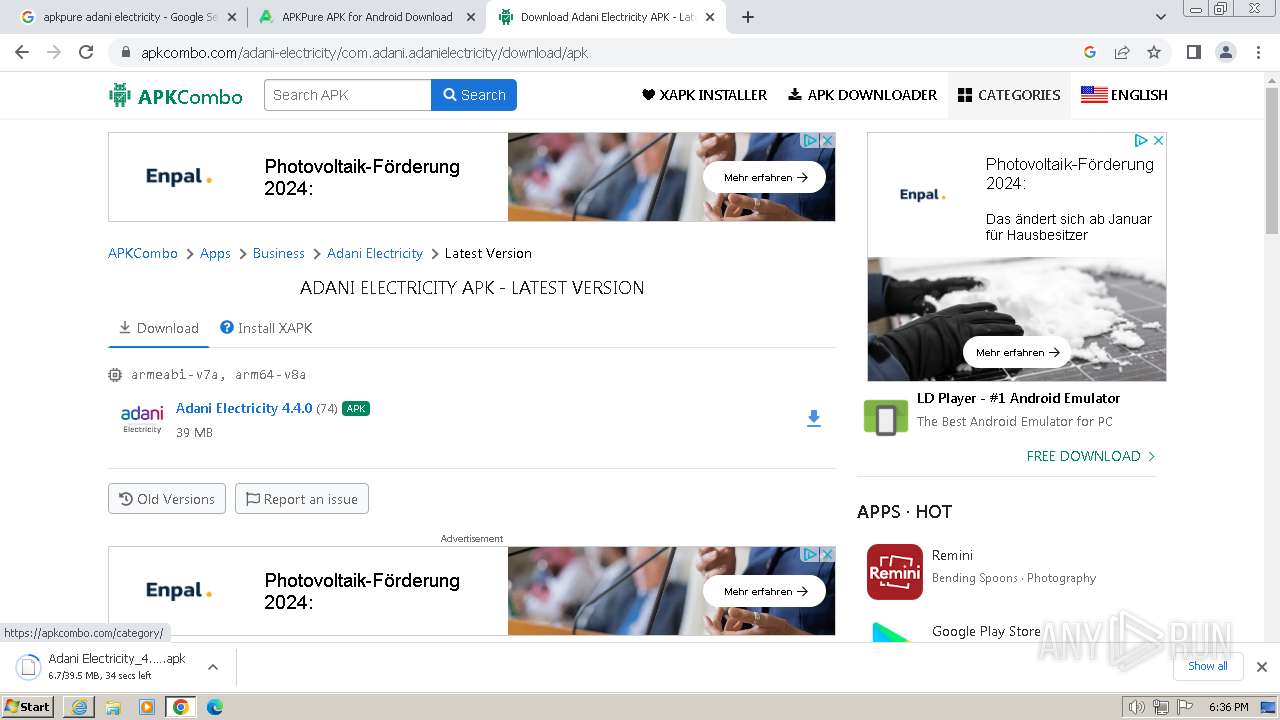Open the media player taskbar icon
1280x720 pixels.
[x=147, y=707]
